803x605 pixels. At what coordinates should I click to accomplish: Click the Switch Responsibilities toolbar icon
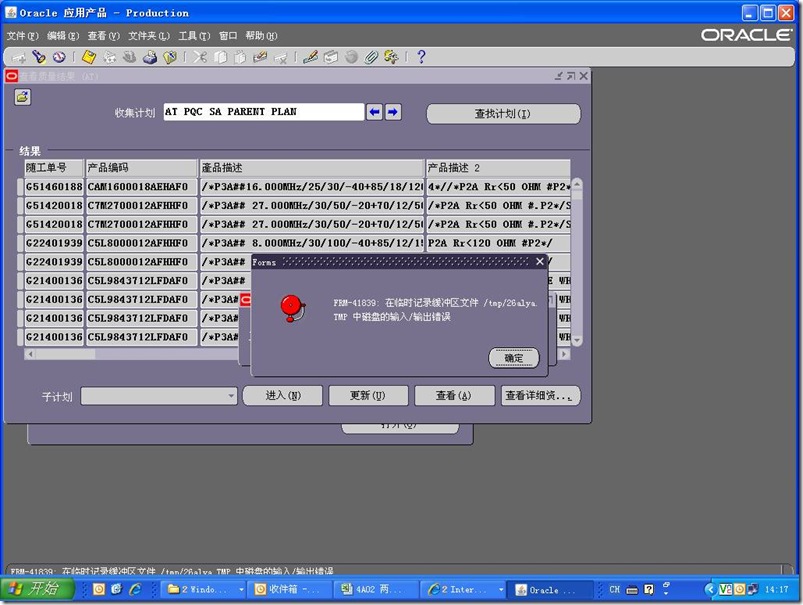pyautogui.click(x=130, y=57)
